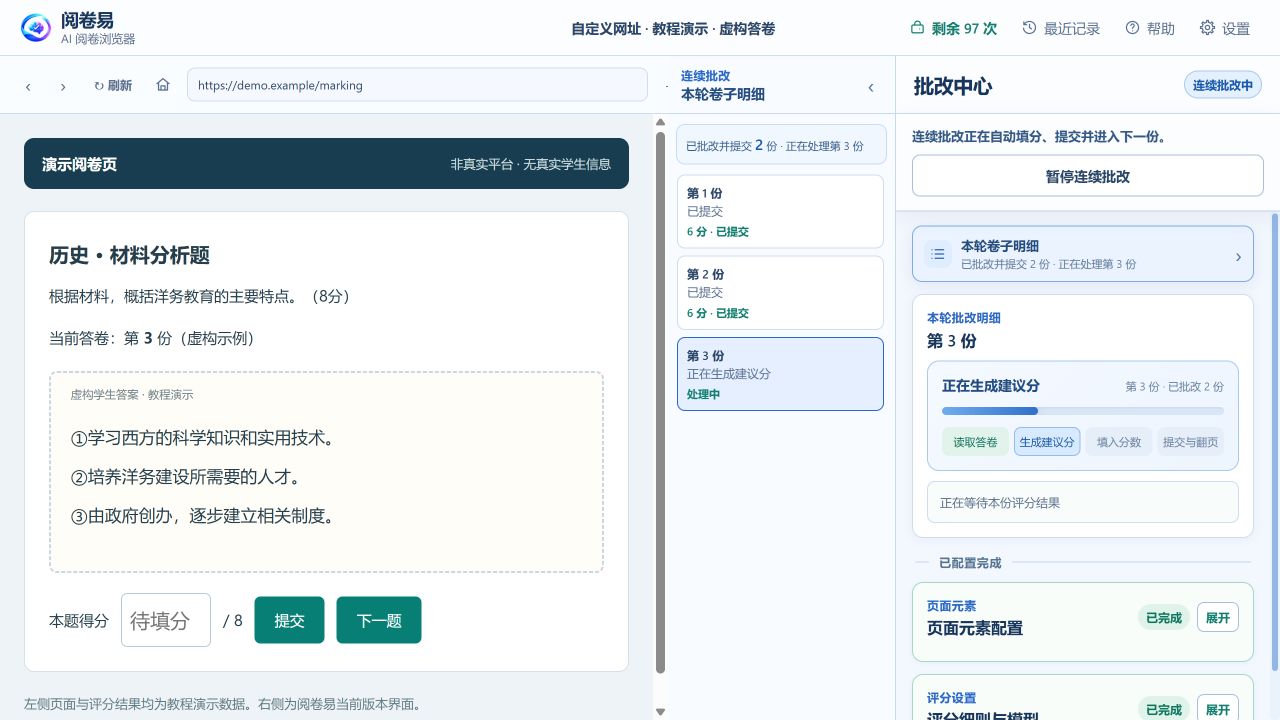
Task: Click the 暂停连续批改 button
Action: pos(1088,176)
